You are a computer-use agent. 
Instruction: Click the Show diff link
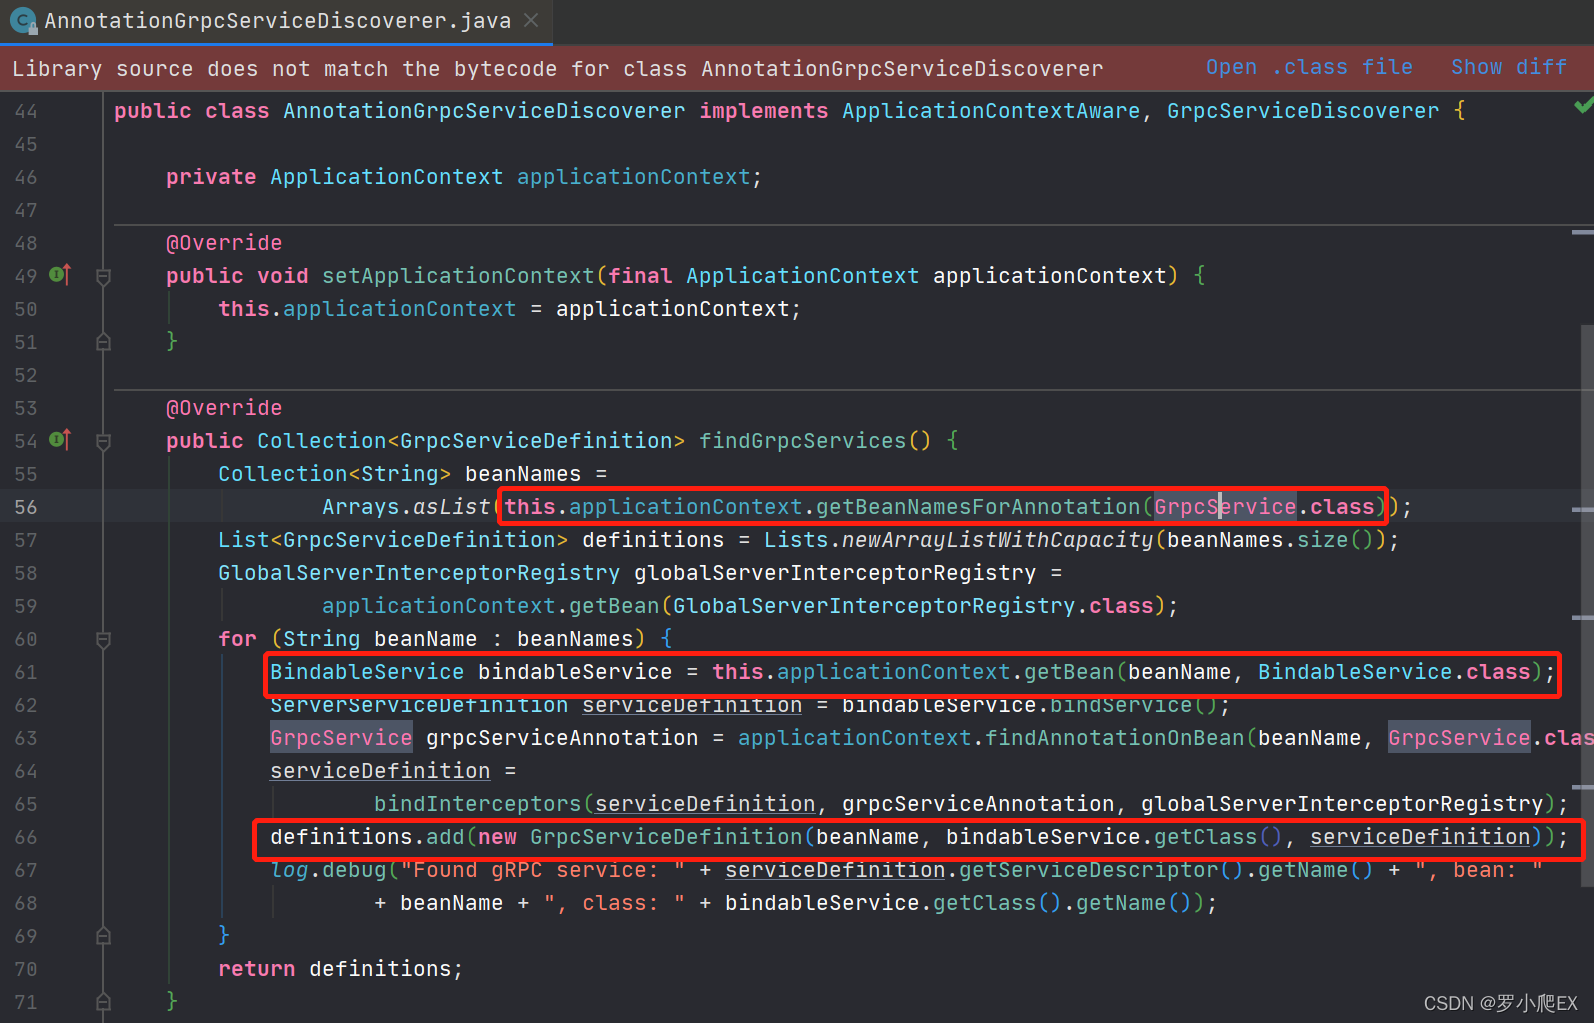[1508, 67]
